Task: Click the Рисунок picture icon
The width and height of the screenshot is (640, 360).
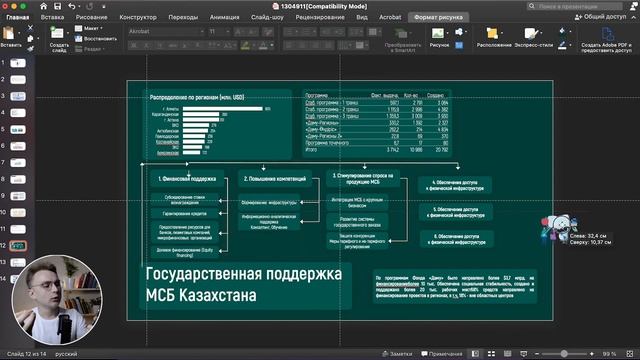Action: (438, 33)
